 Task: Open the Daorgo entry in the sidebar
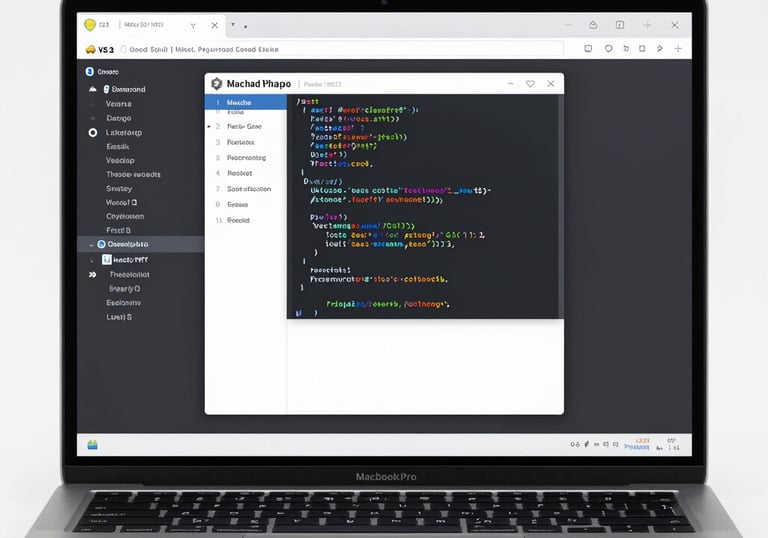(119, 118)
